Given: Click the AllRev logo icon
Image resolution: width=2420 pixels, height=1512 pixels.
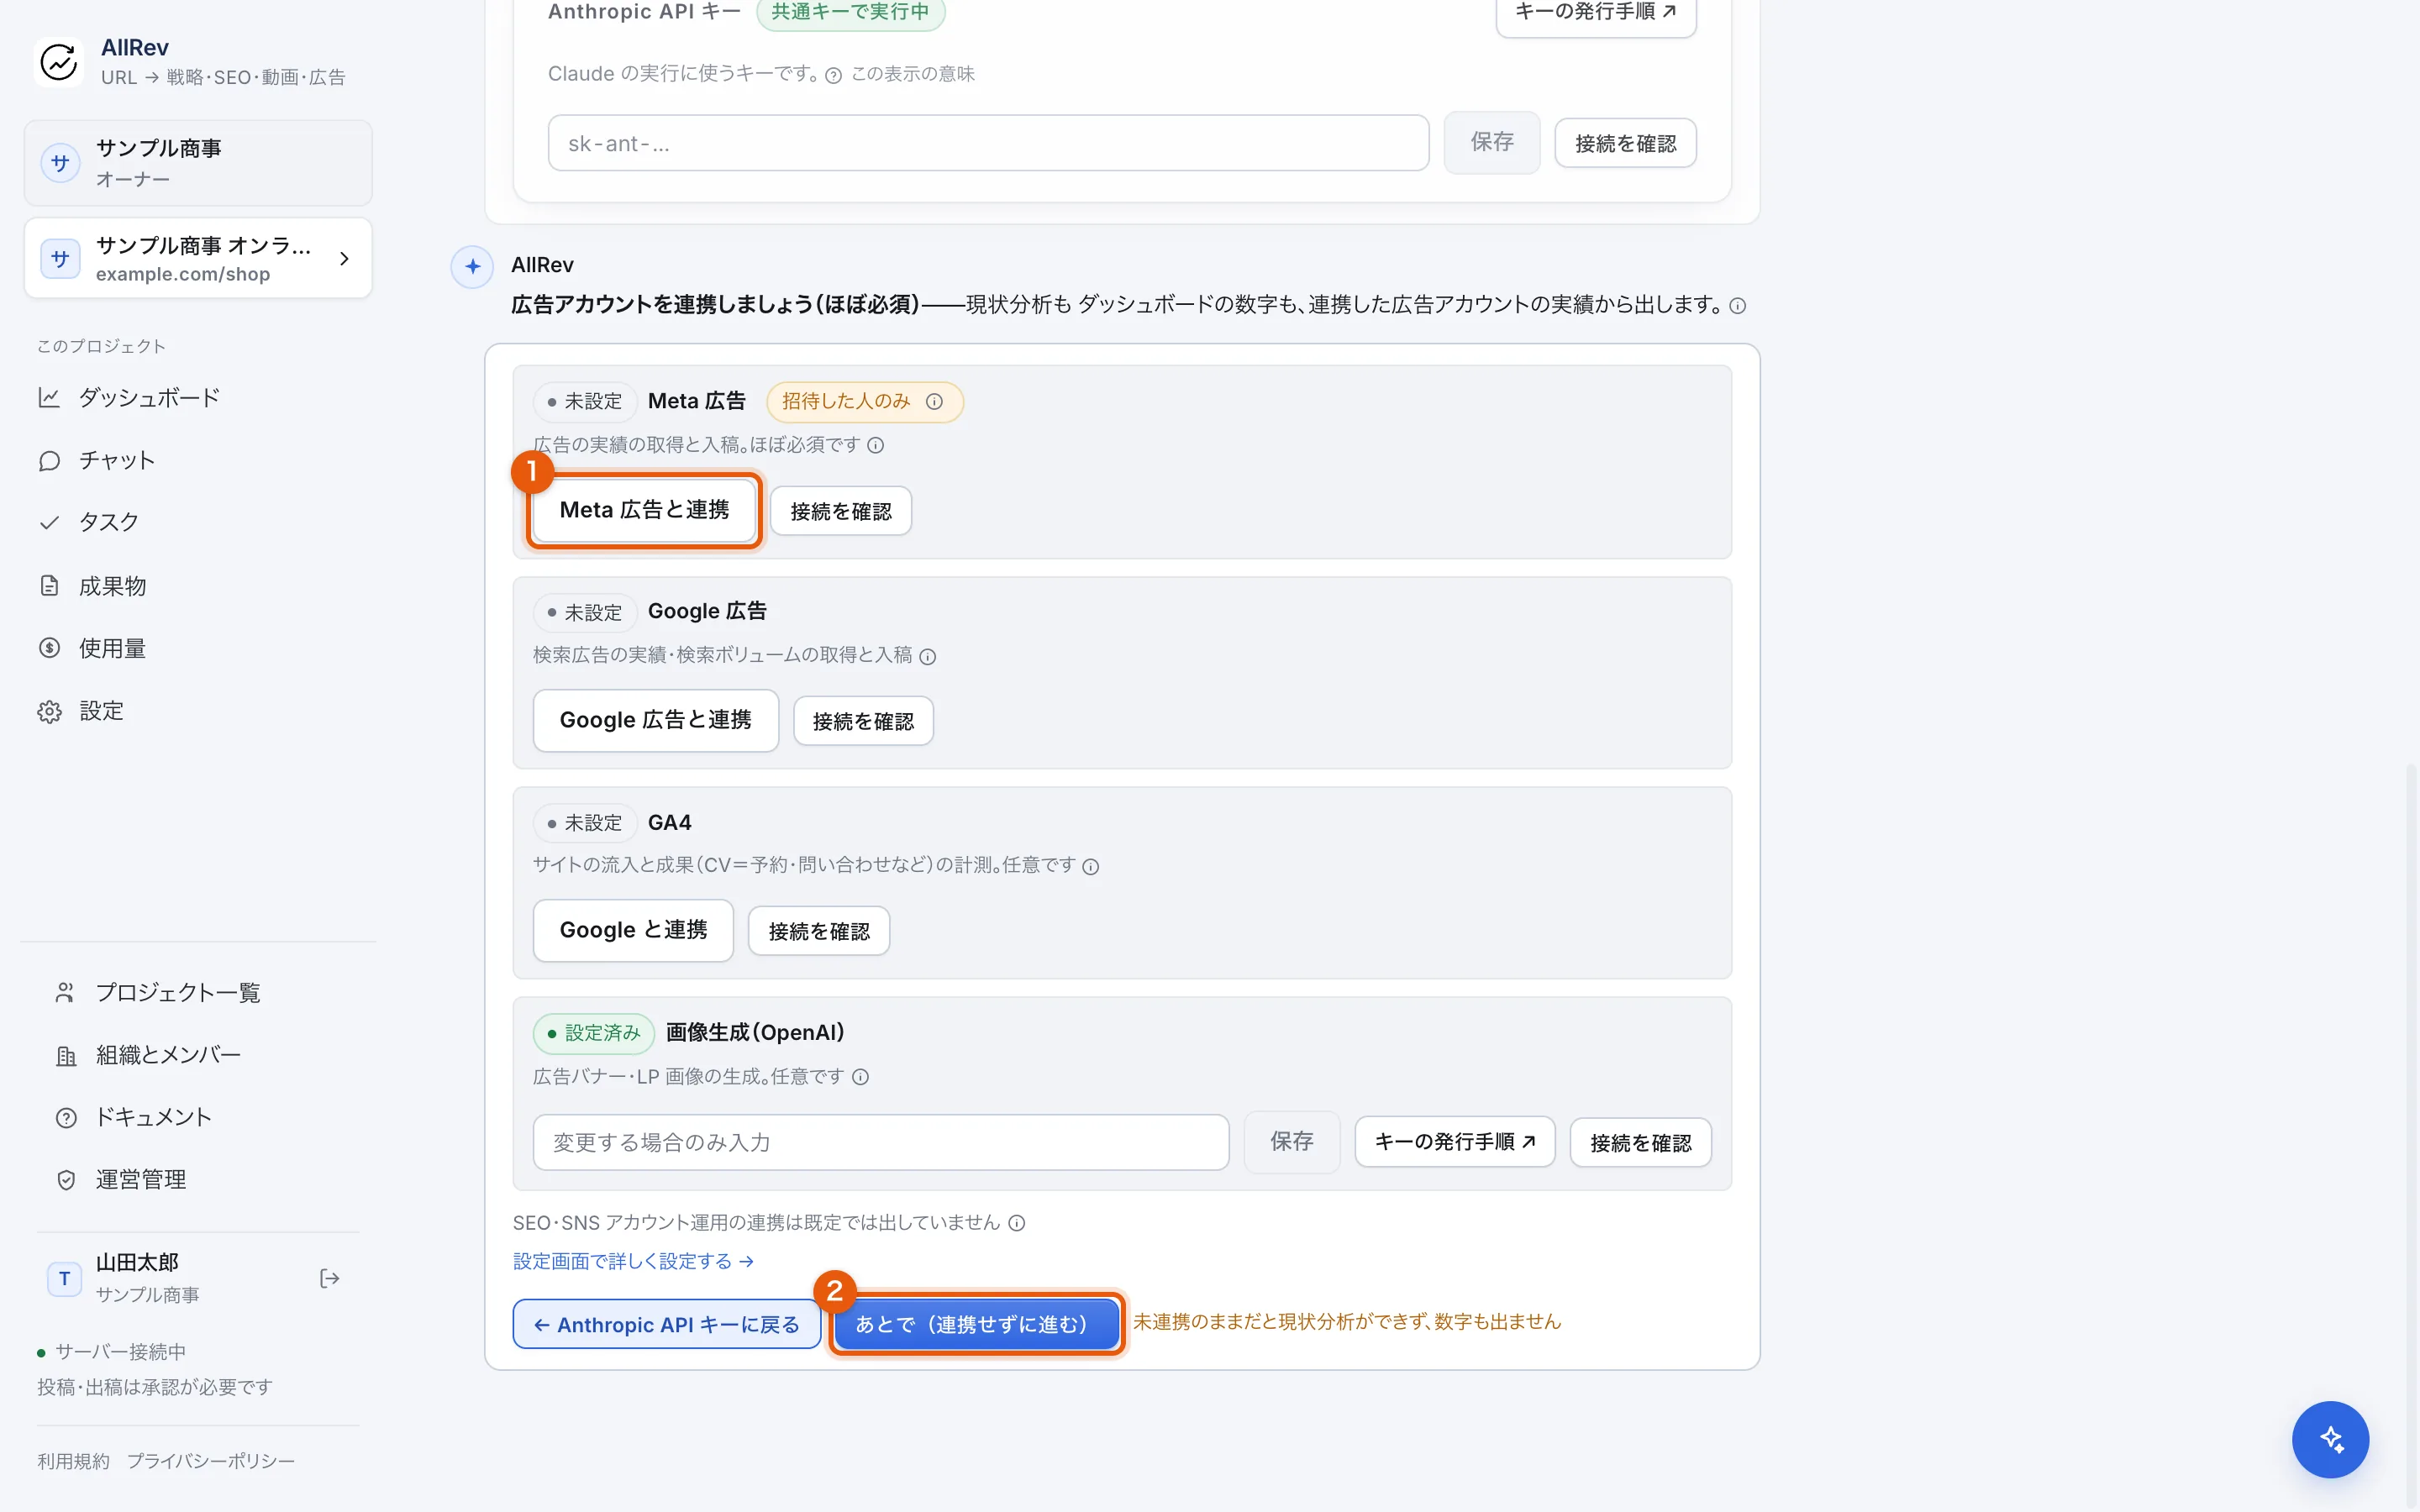Looking at the screenshot, I should [x=59, y=62].
